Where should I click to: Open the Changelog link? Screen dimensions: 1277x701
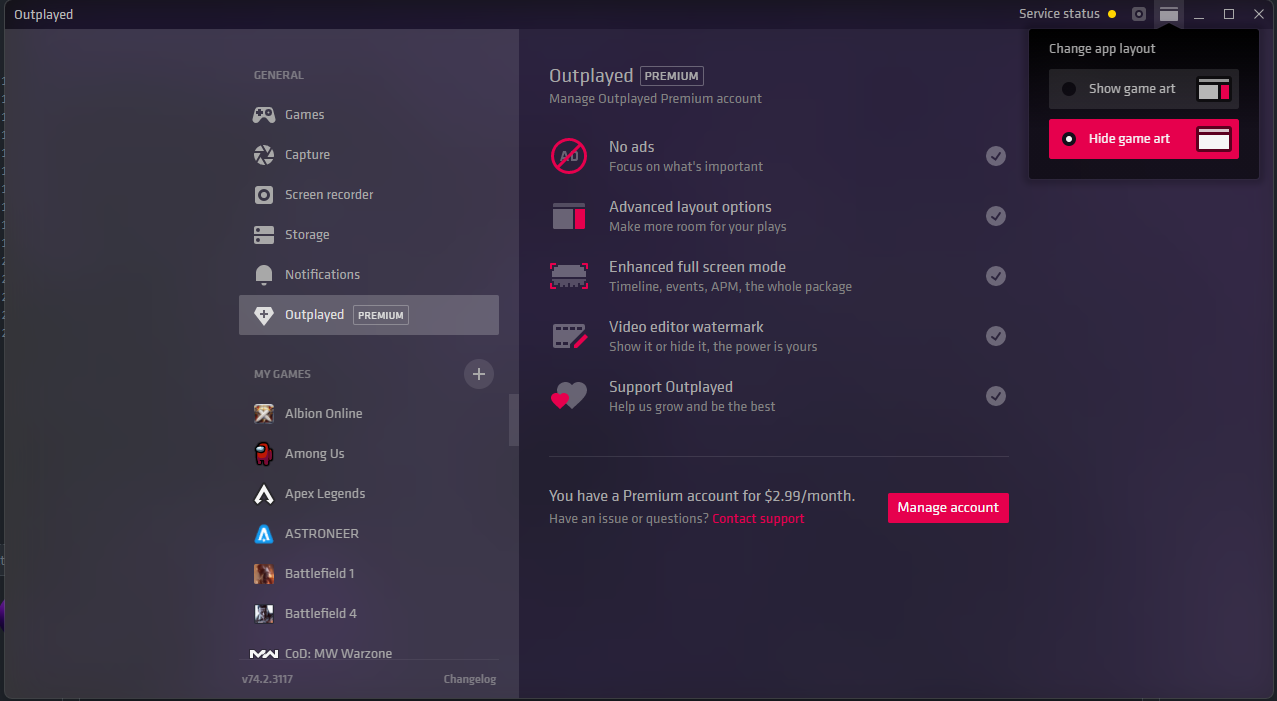(470, 680)
